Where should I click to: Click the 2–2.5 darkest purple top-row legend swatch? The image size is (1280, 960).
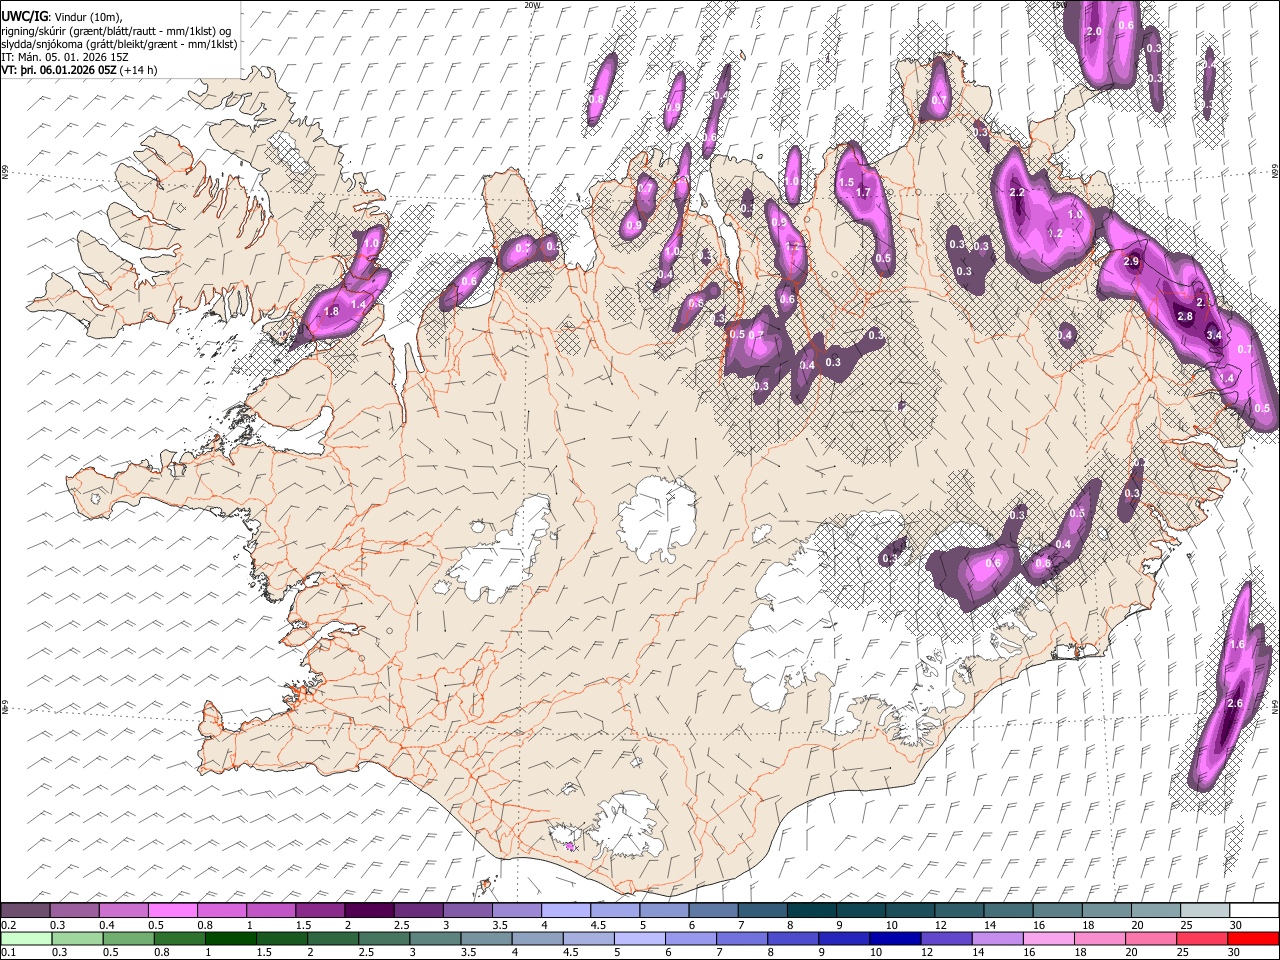click(x=369, y=910)
